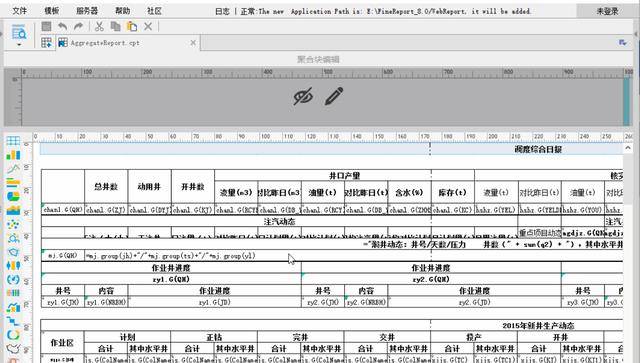
Task: Select the 计划 header cell
Action: coord(127,337)
